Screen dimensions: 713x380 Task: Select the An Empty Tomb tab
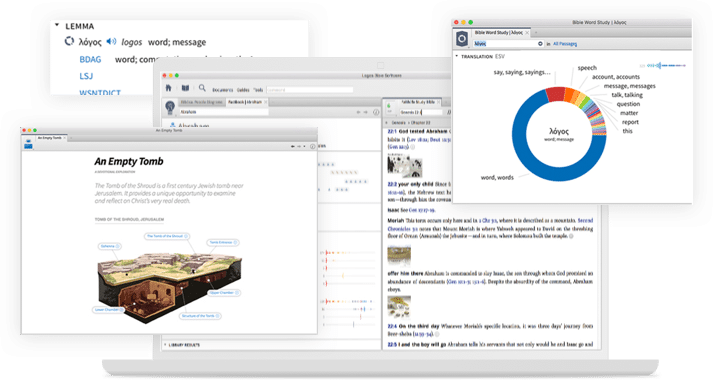coord(49,138)
